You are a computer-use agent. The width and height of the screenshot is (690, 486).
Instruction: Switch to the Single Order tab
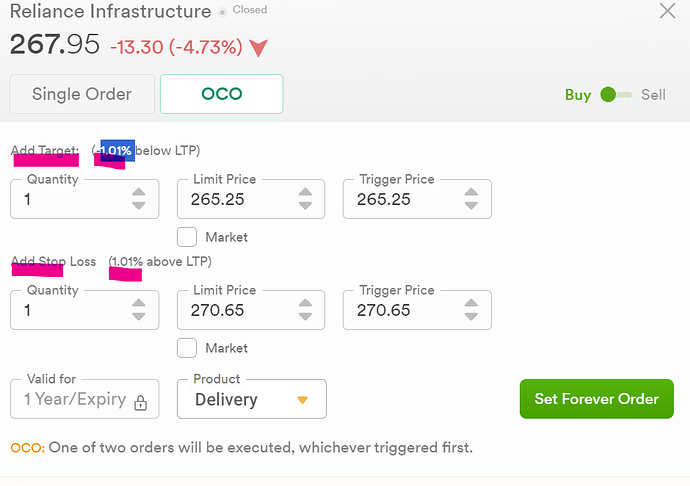click(82, 94)
